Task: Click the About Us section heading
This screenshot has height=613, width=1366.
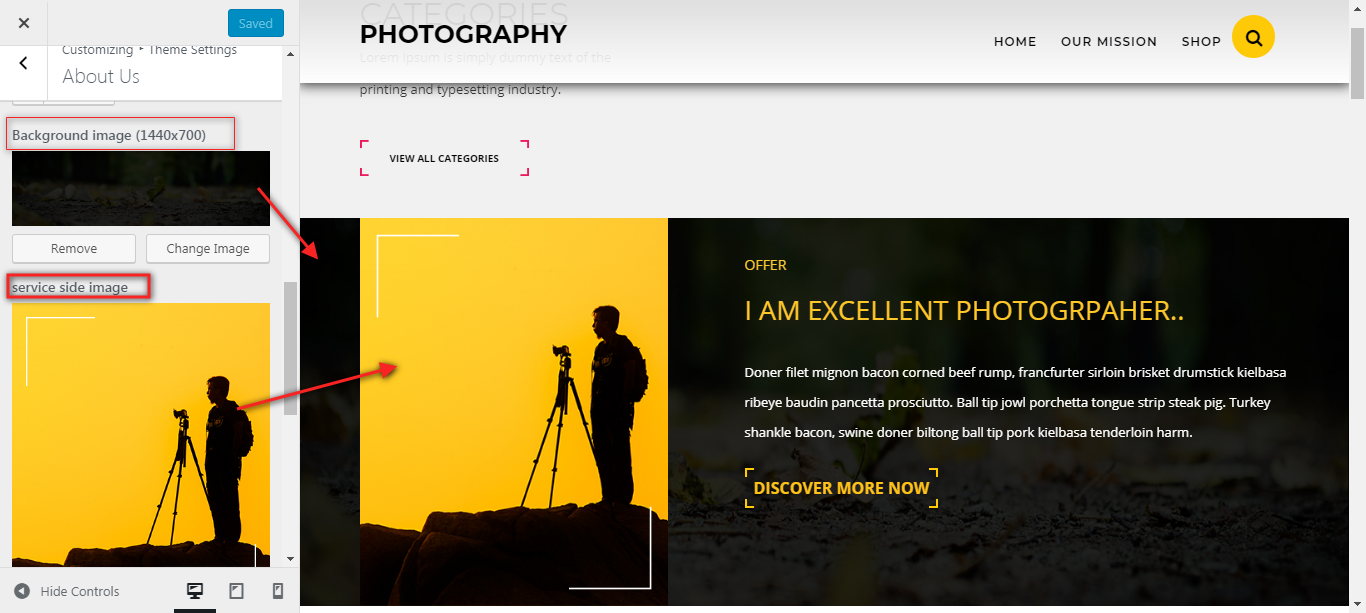Action: tap(101, 76)
